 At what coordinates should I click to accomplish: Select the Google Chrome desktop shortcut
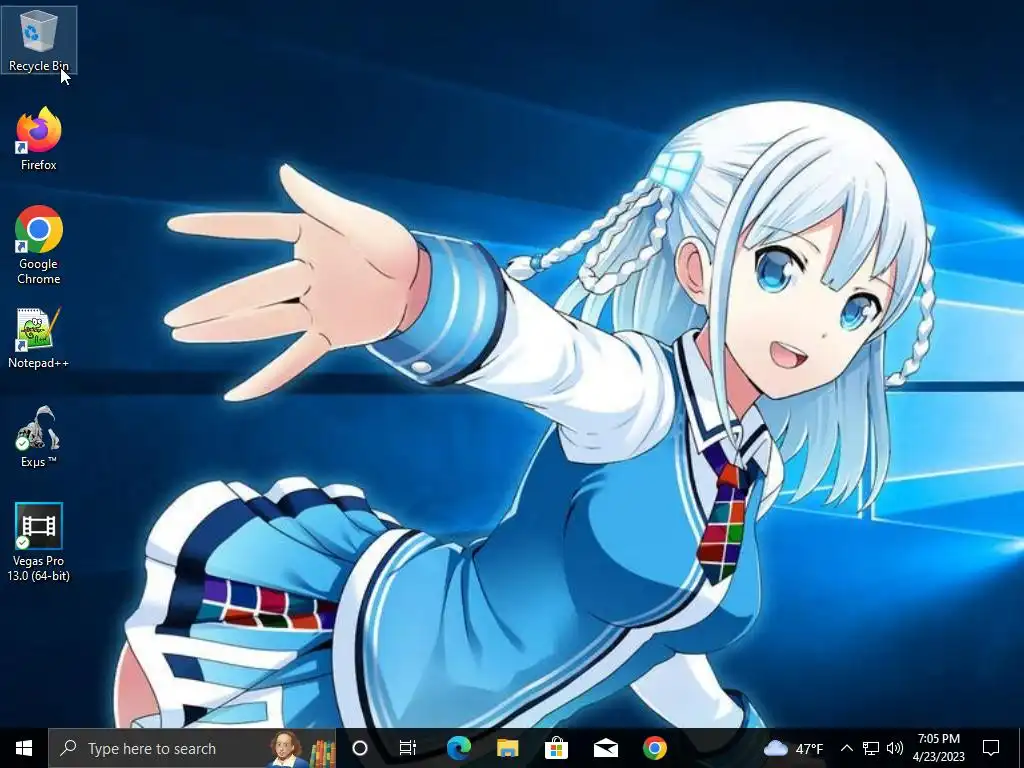tap(39, 245)
